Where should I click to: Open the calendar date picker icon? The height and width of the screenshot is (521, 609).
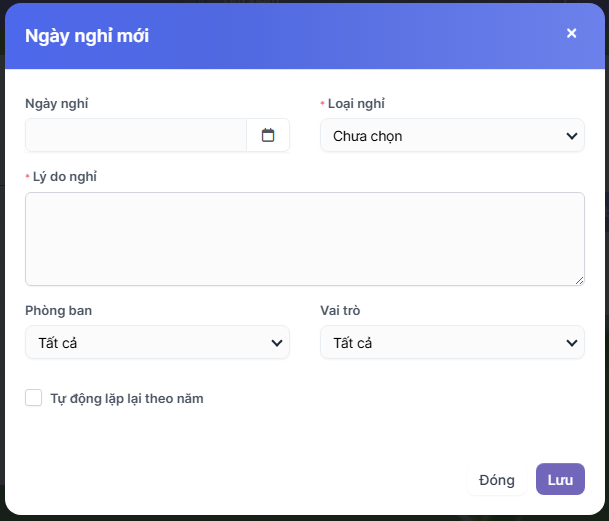tap(268, 135)
